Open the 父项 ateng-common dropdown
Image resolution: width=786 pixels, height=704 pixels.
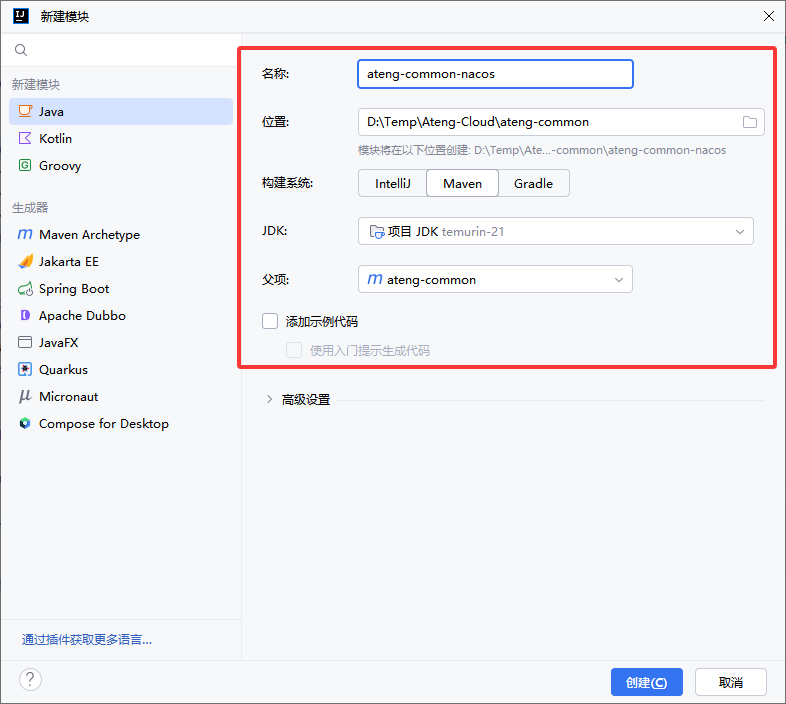(494, 280)
